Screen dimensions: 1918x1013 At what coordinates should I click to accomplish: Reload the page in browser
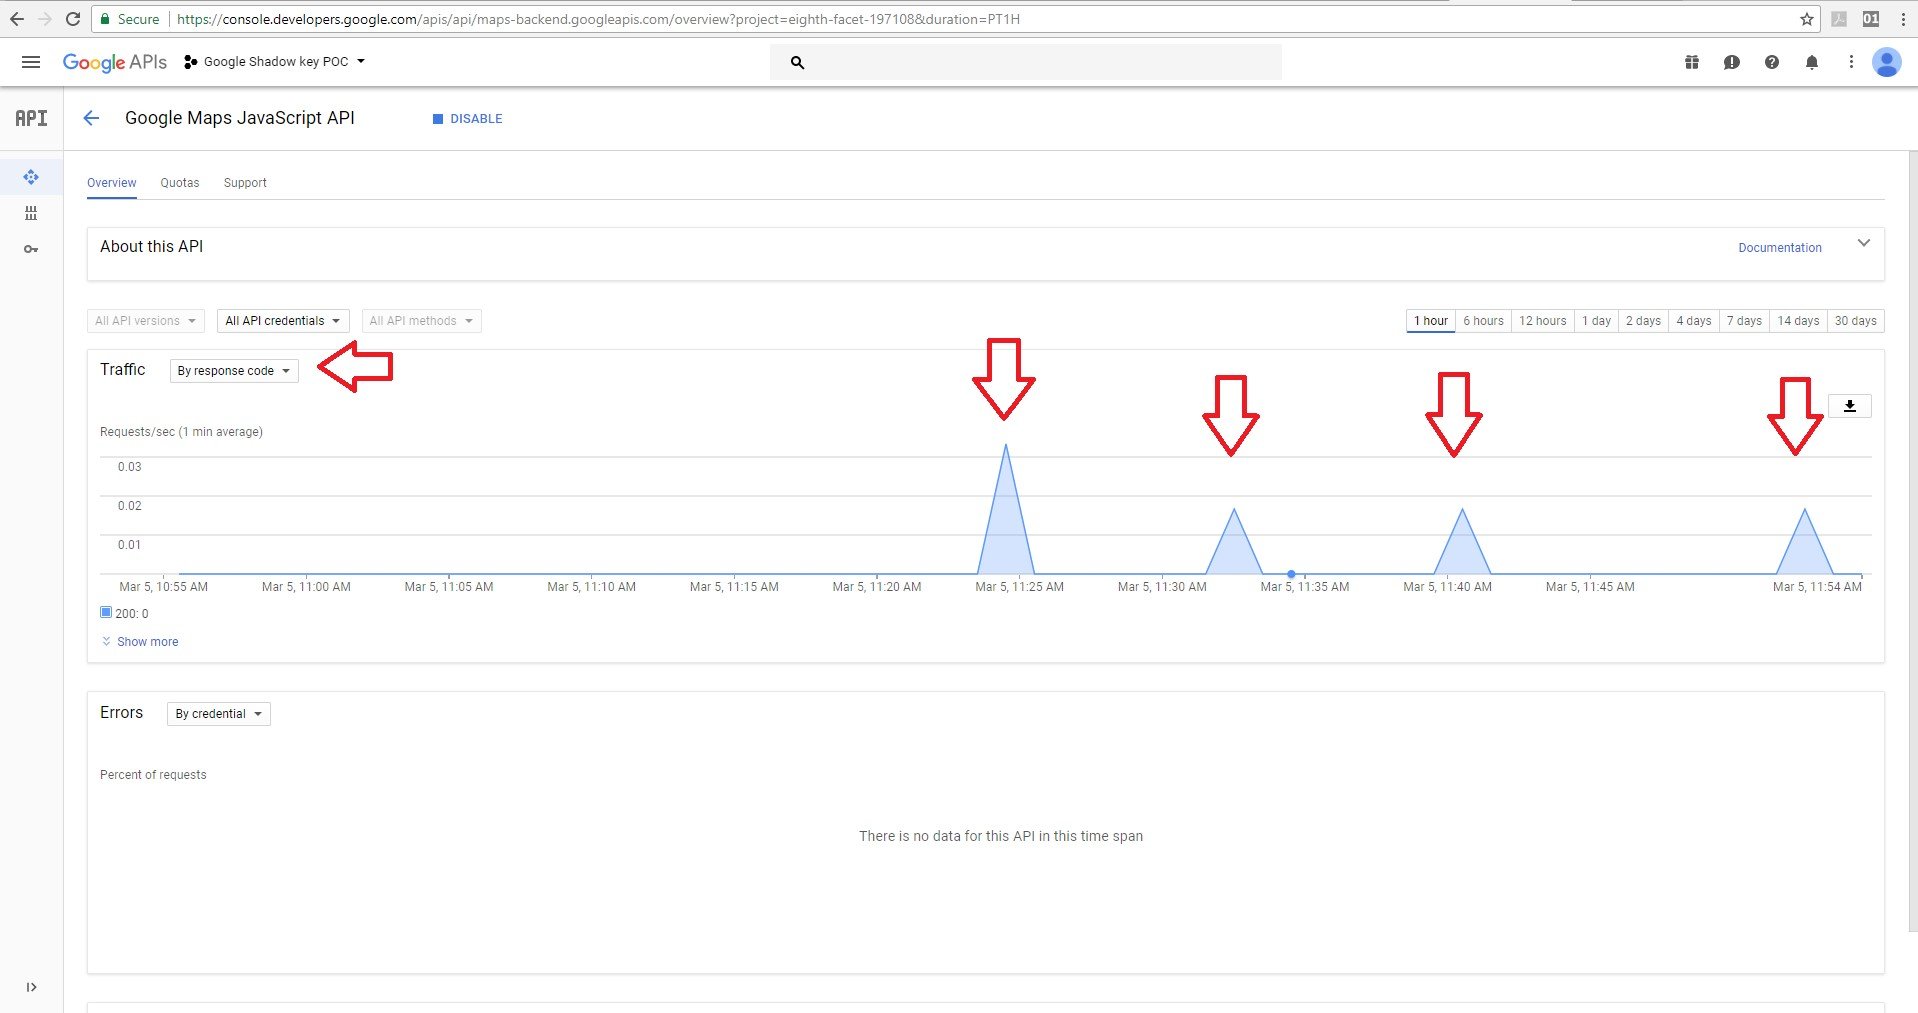click(x=73, y=19)
